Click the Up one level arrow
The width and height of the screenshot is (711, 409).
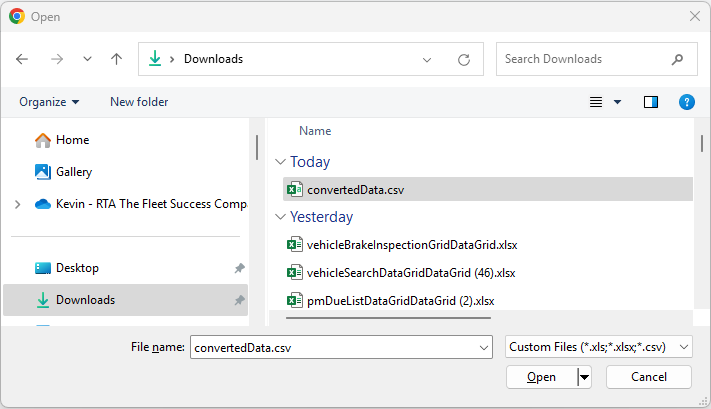pos(116,59)
